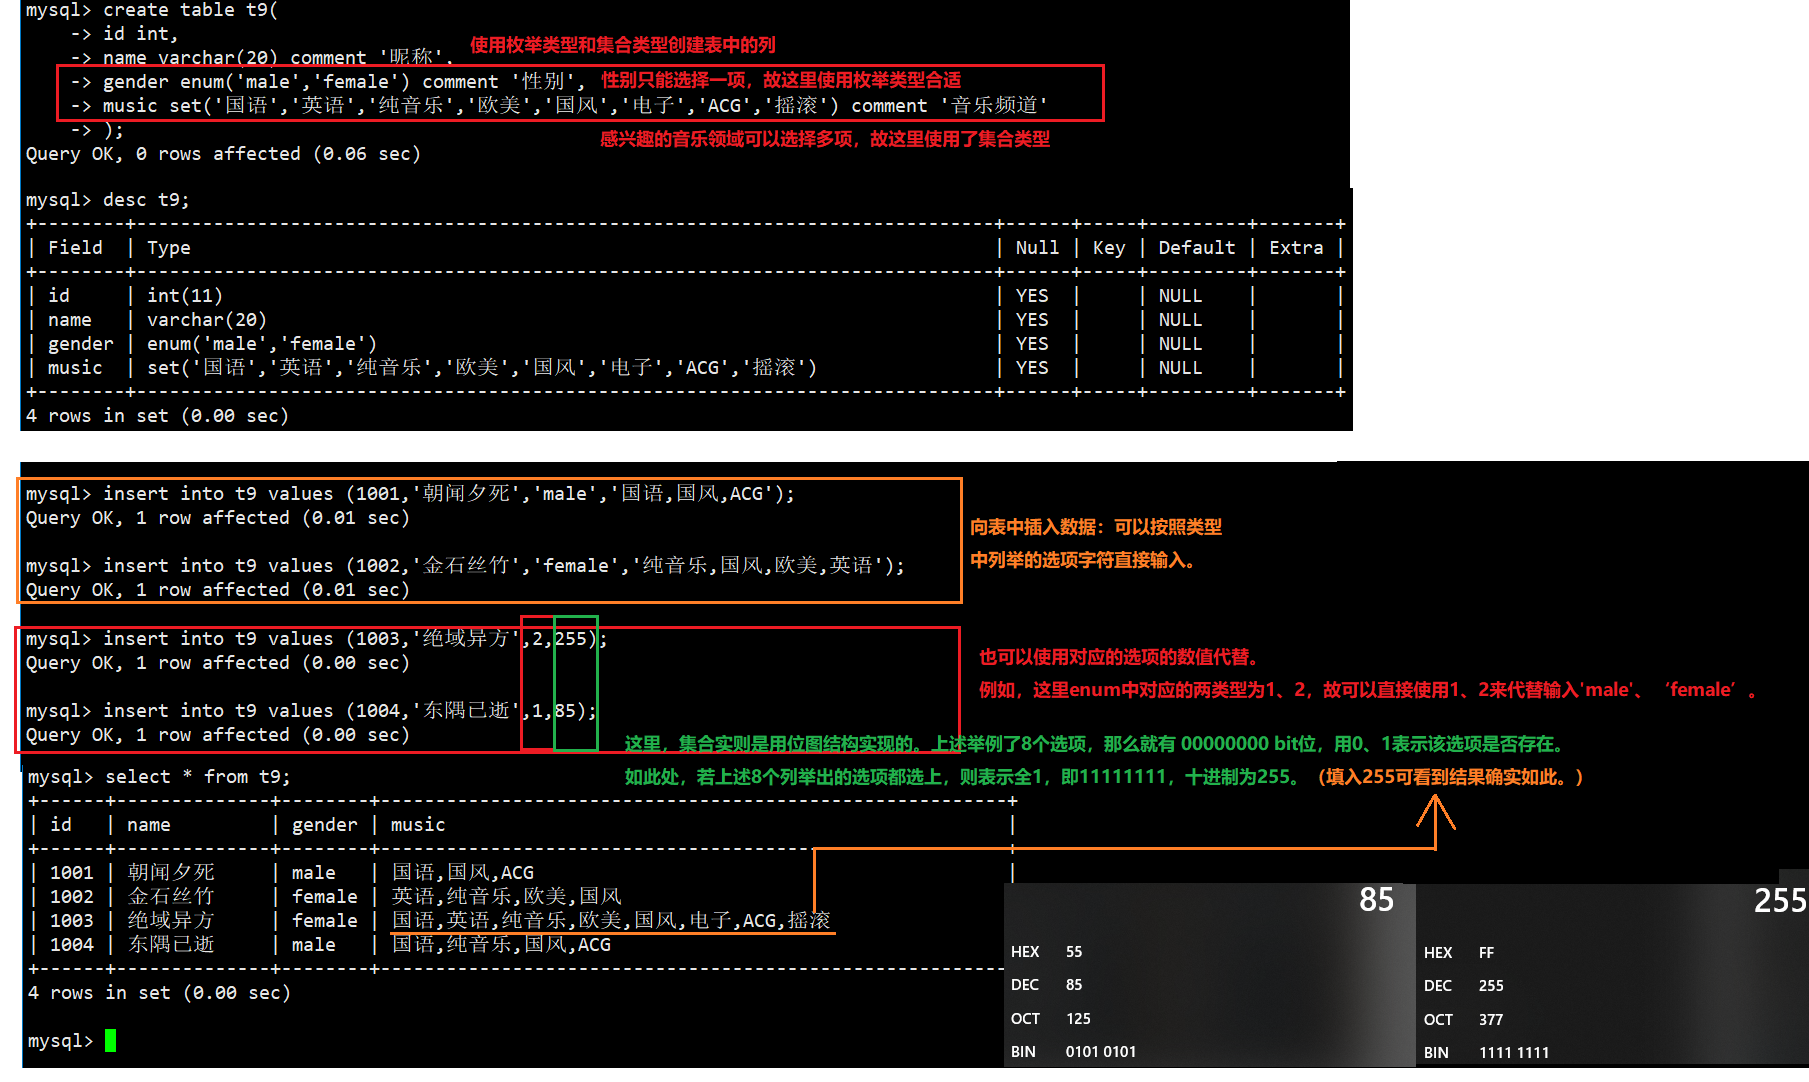
Task: Click the 'Default' column header
Action: pos(1197,248)
